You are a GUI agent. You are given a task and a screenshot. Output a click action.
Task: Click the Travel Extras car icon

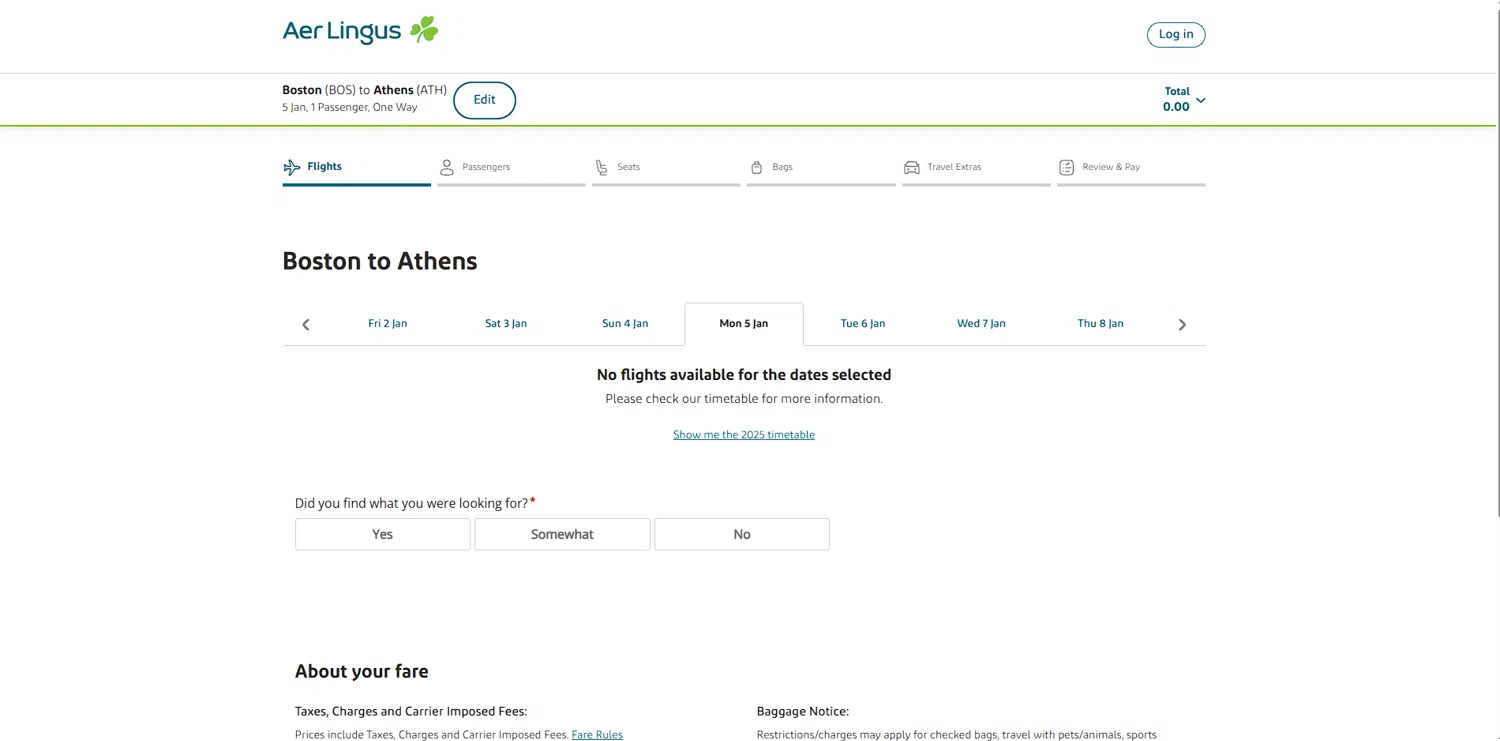coord(912,167)
